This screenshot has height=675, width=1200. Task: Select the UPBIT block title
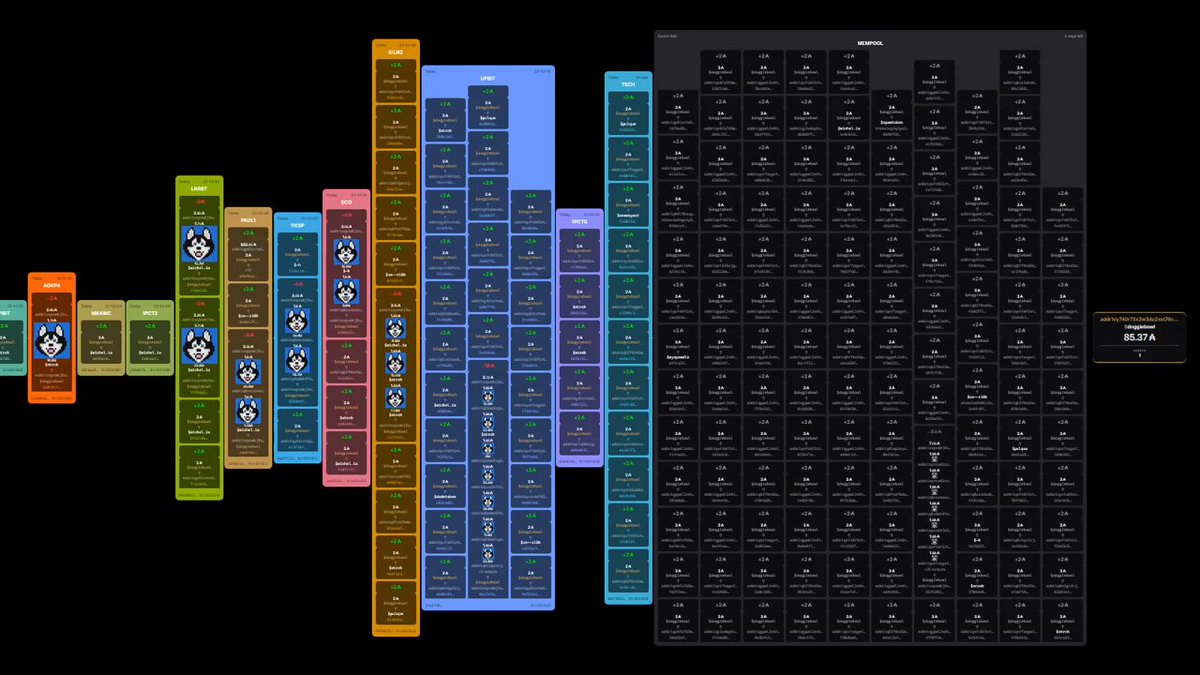pos(488,77)
